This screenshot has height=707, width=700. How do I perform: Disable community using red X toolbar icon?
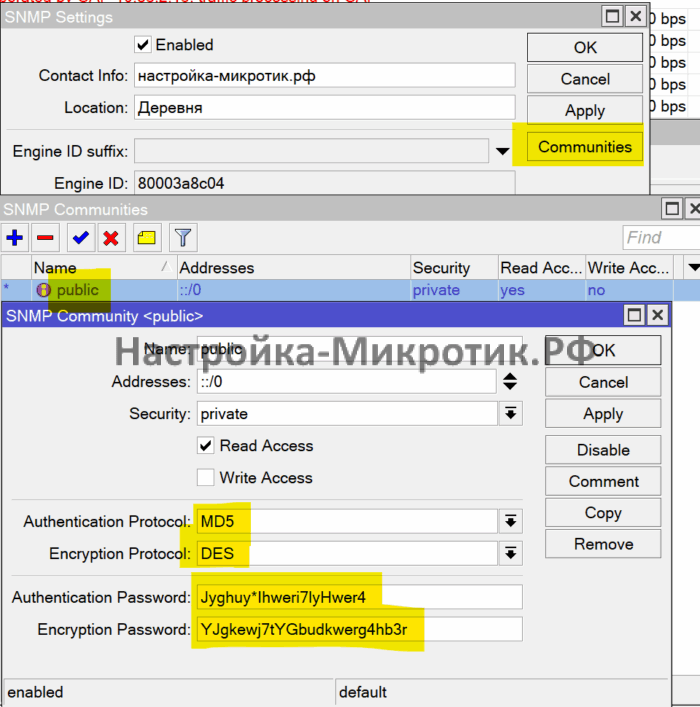[x=111, y=237]
